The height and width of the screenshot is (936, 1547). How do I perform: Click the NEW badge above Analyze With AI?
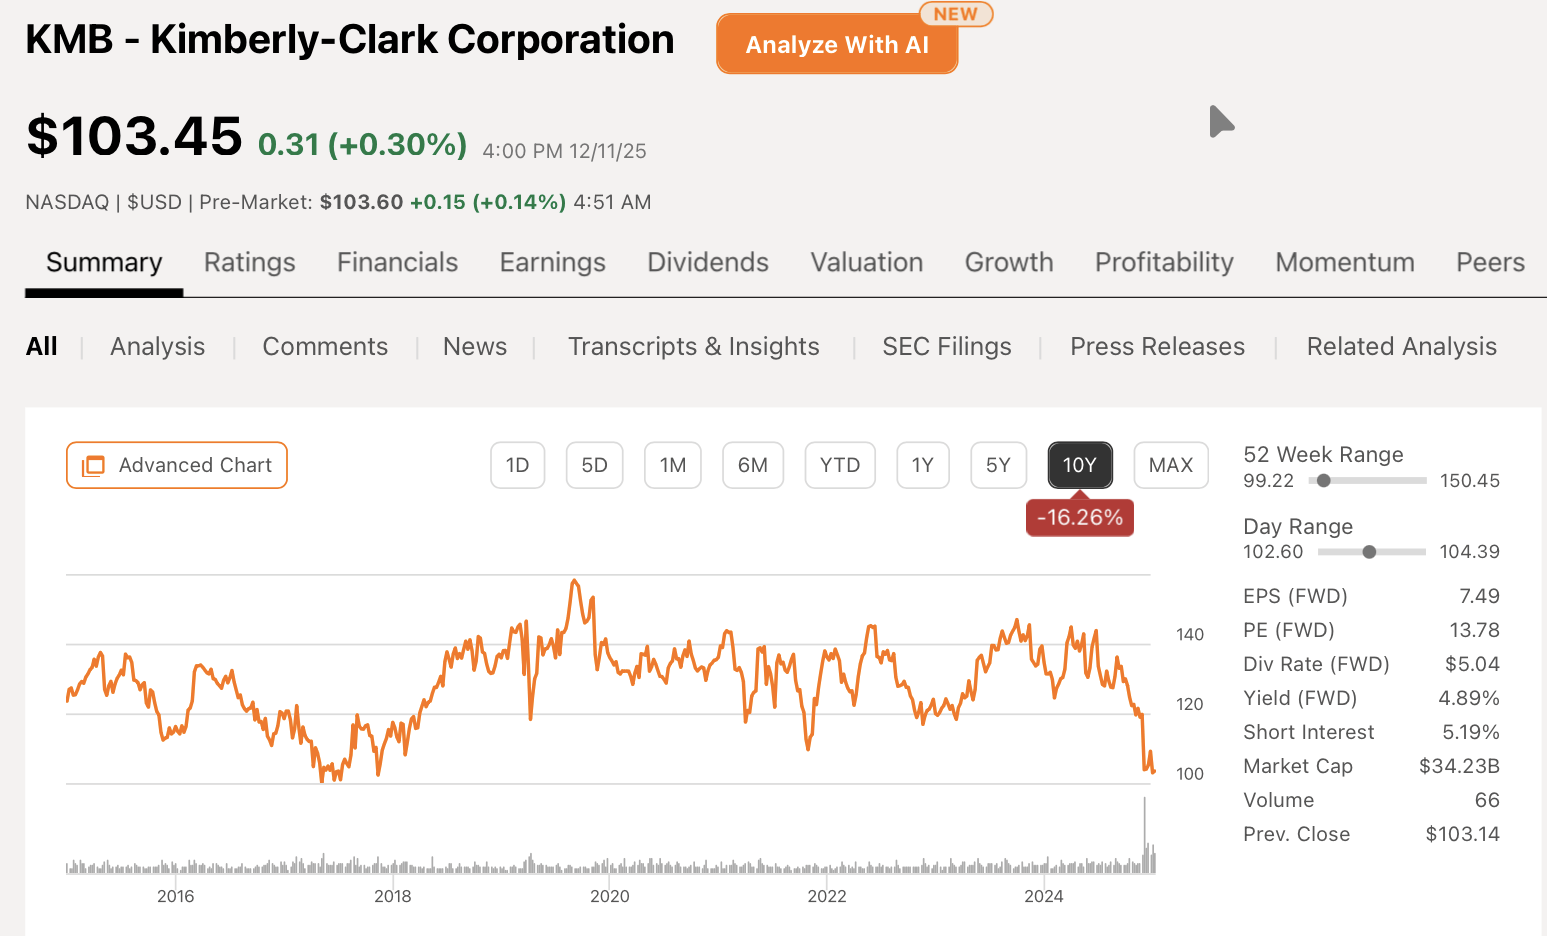tap(956, 14)
